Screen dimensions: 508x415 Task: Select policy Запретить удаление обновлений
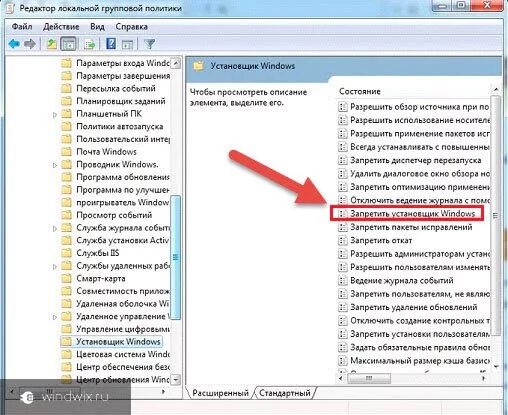click(408, 307)
